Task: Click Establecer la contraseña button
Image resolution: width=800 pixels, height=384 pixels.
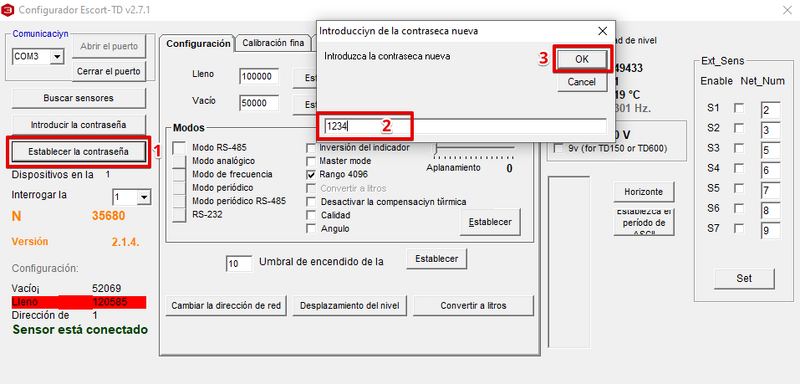Action: point(79,151)
